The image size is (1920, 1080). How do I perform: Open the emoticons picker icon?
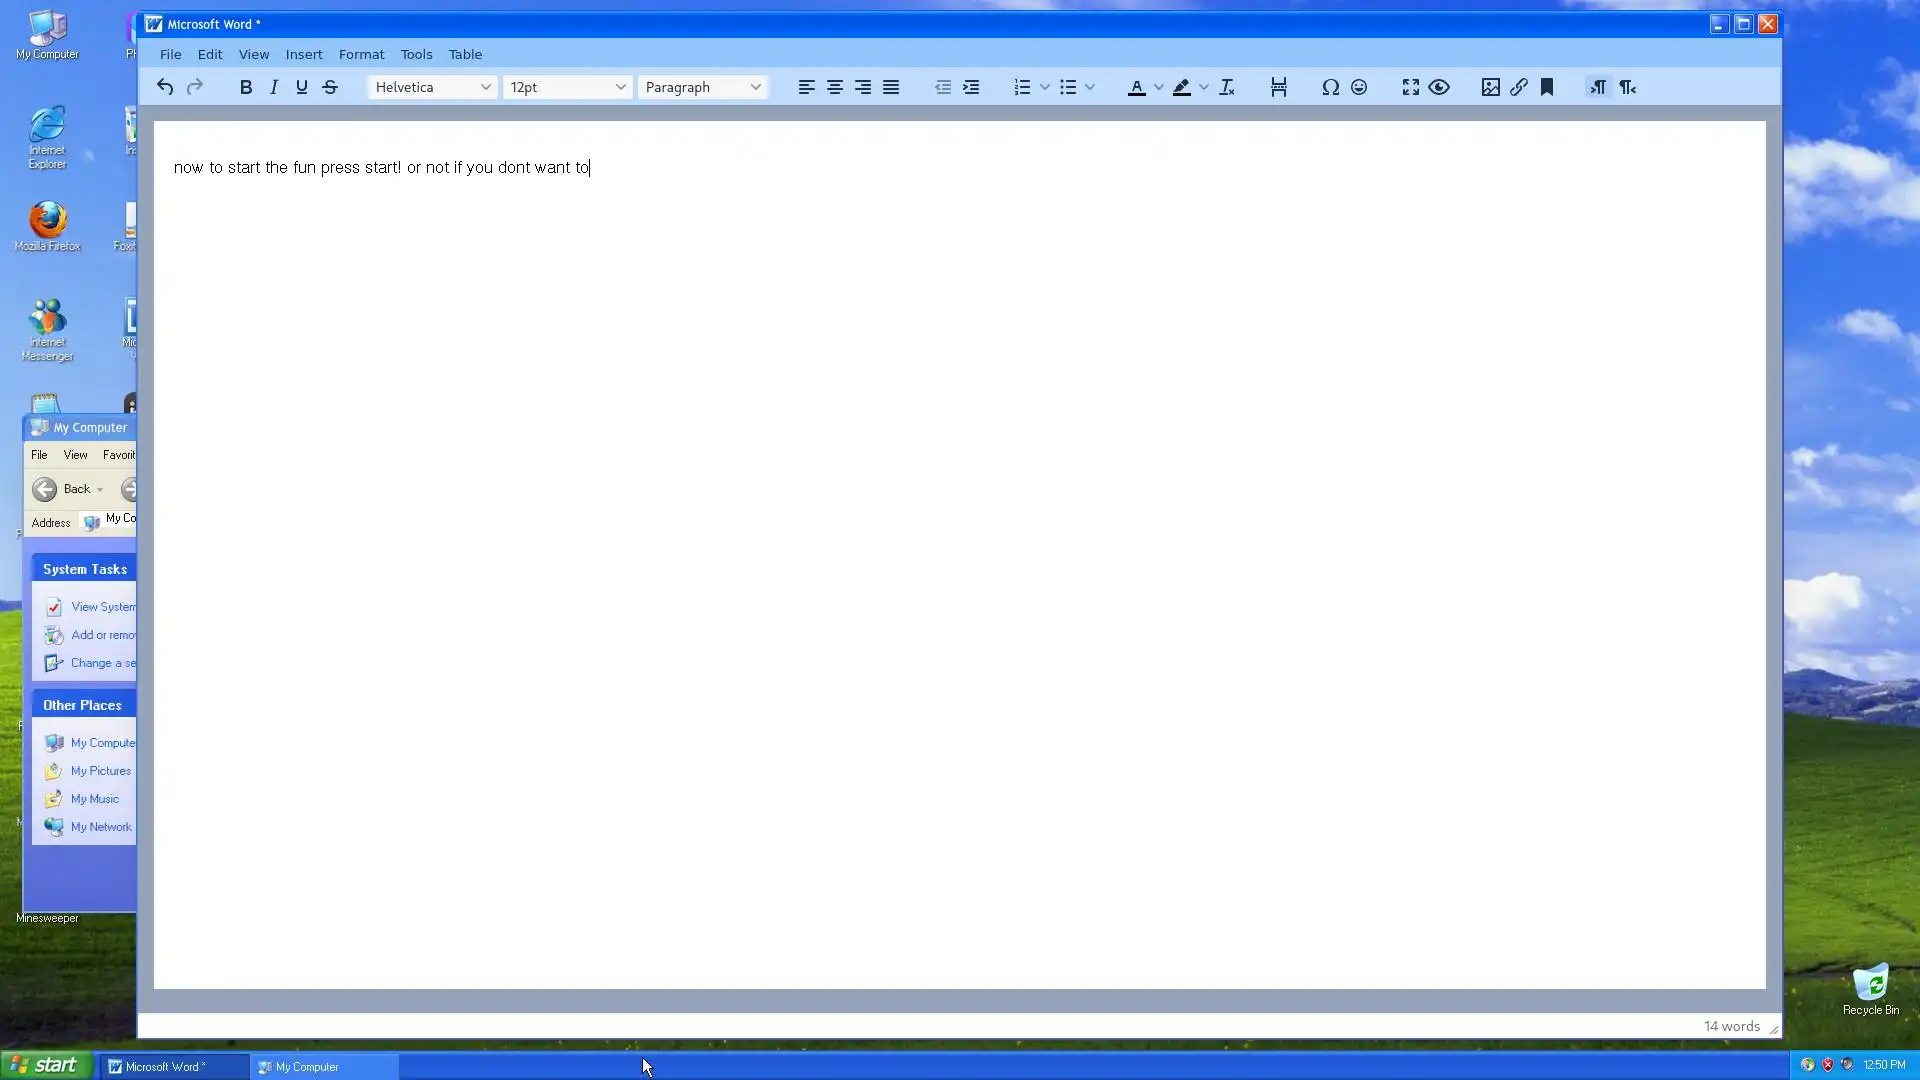point(1358,87)
